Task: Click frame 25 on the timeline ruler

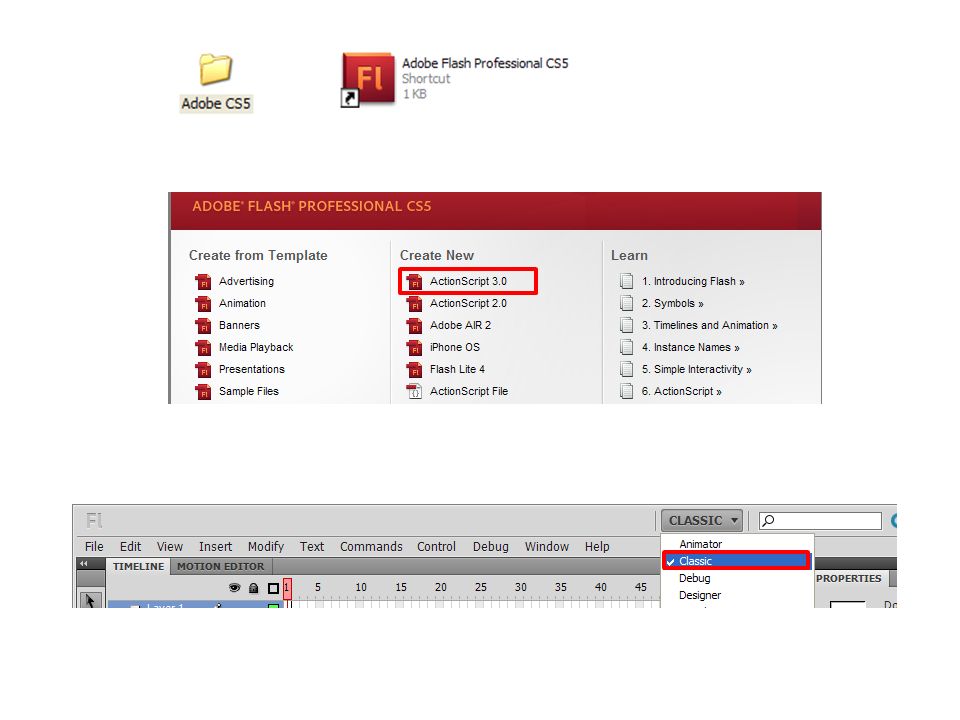Action: (481, 587)
